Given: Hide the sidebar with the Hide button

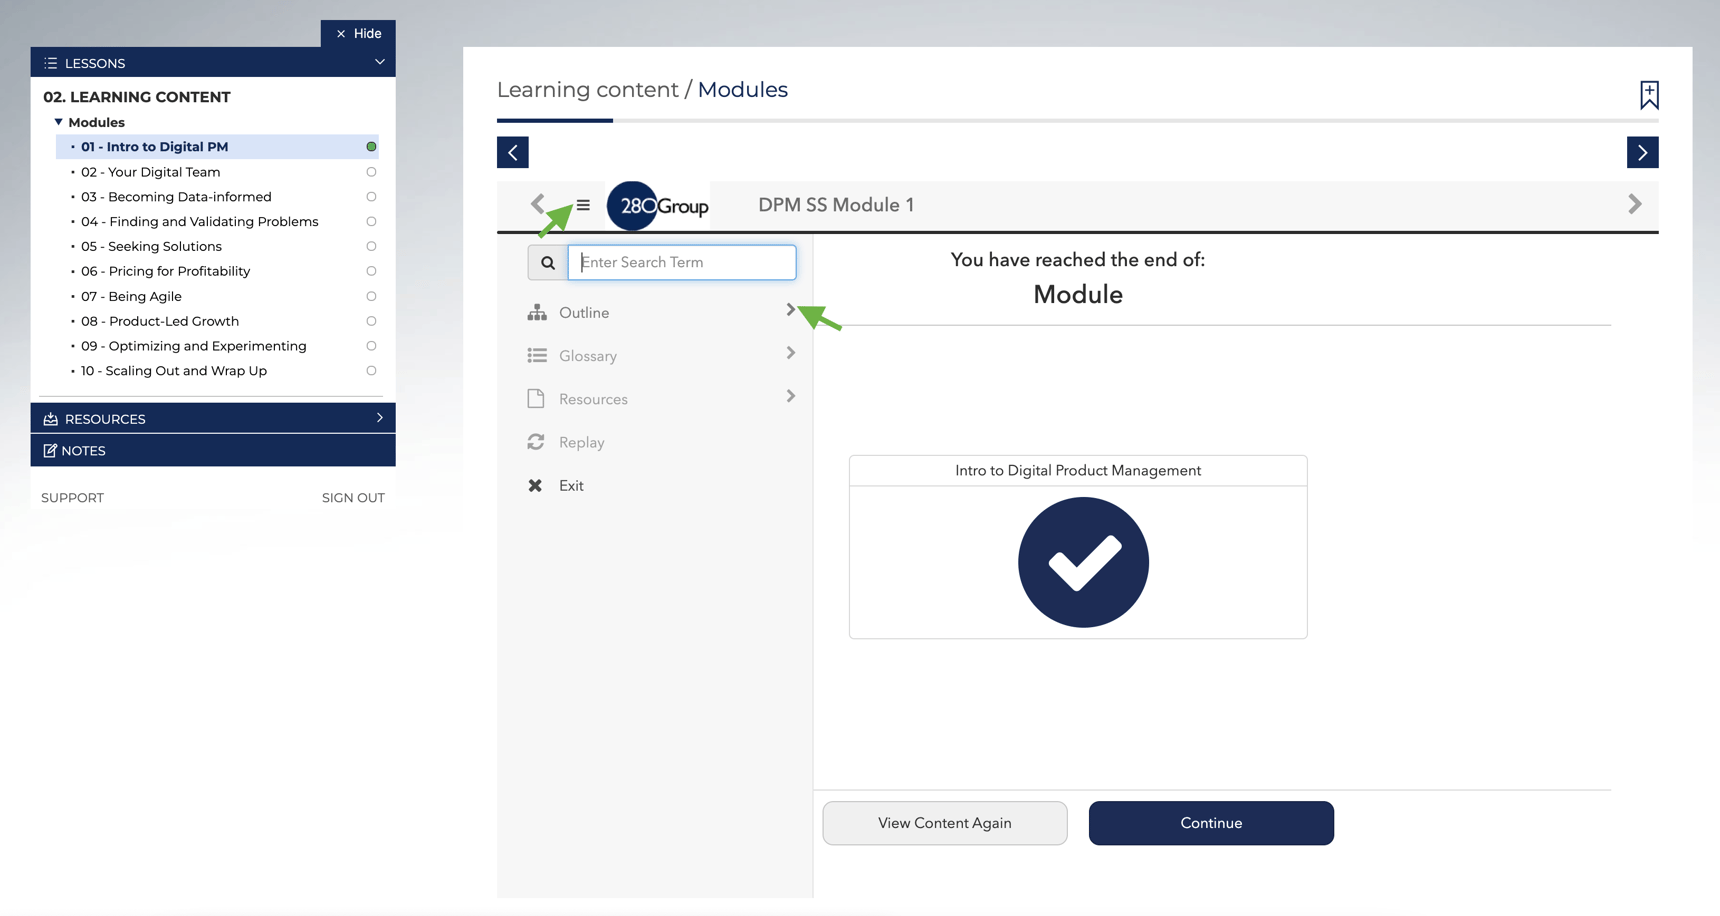Looking at the screenshot, I should (x=358, y=34).
